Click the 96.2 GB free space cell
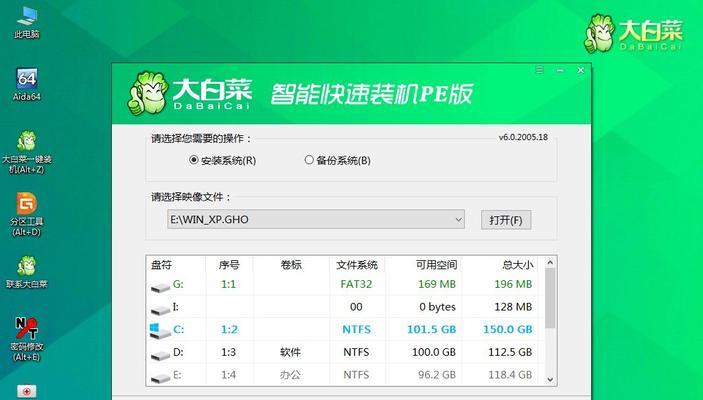Viewport: 703px width, 400px height. coord(437,374)
